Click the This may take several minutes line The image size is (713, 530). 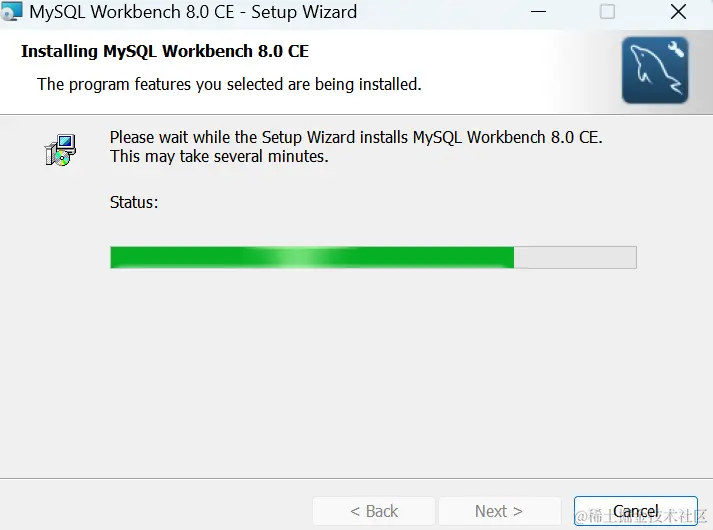click(219, 156)
